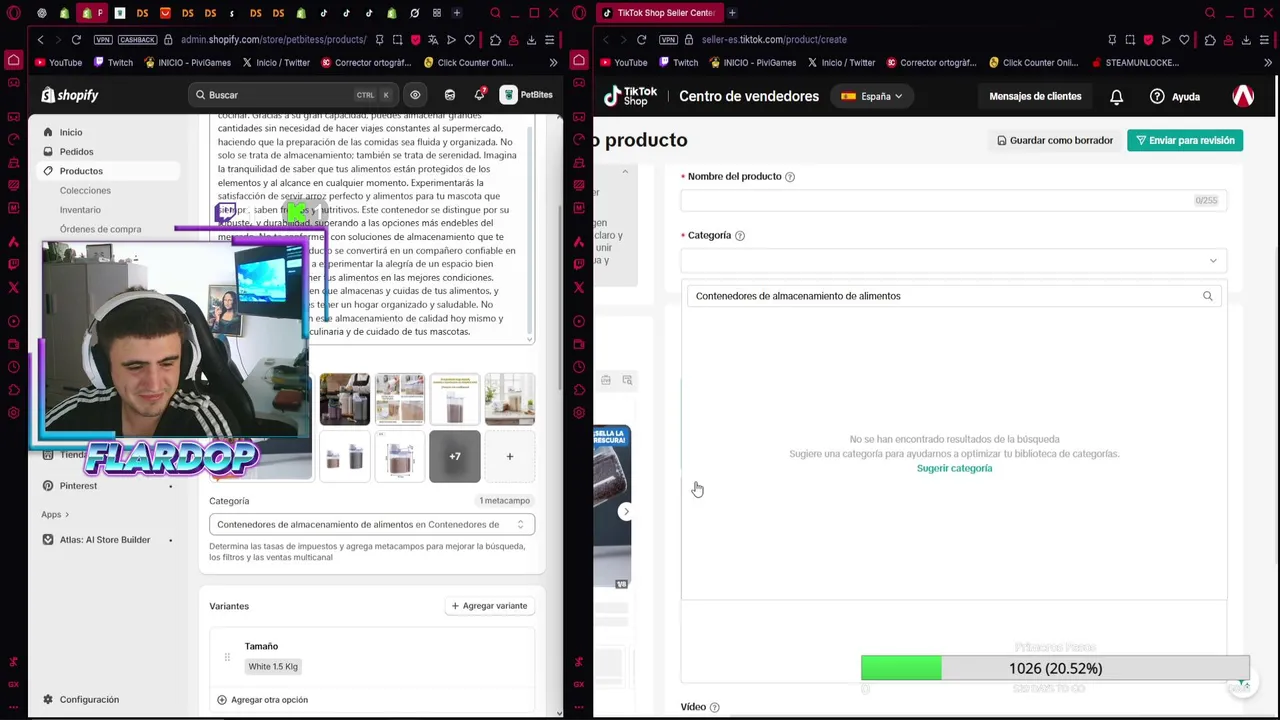This screenshot has height=720, width=1280.
Task: Open the TikTok seller account avatar
Action: tap(1243, 96)
